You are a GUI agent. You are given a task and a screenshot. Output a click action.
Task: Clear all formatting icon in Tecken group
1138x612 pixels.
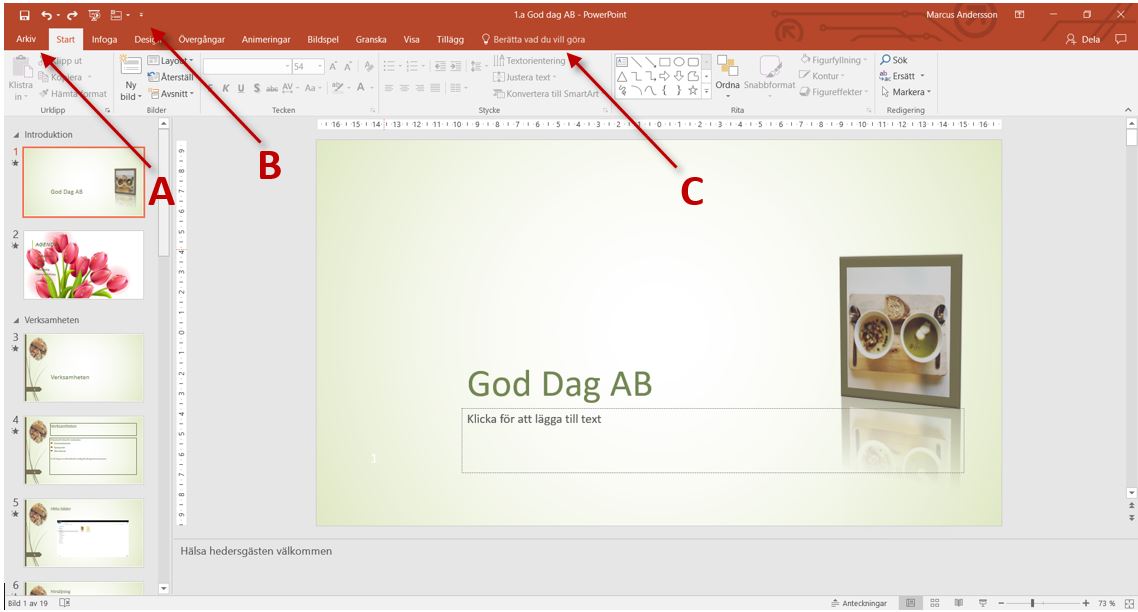click(x=369, y=67)
